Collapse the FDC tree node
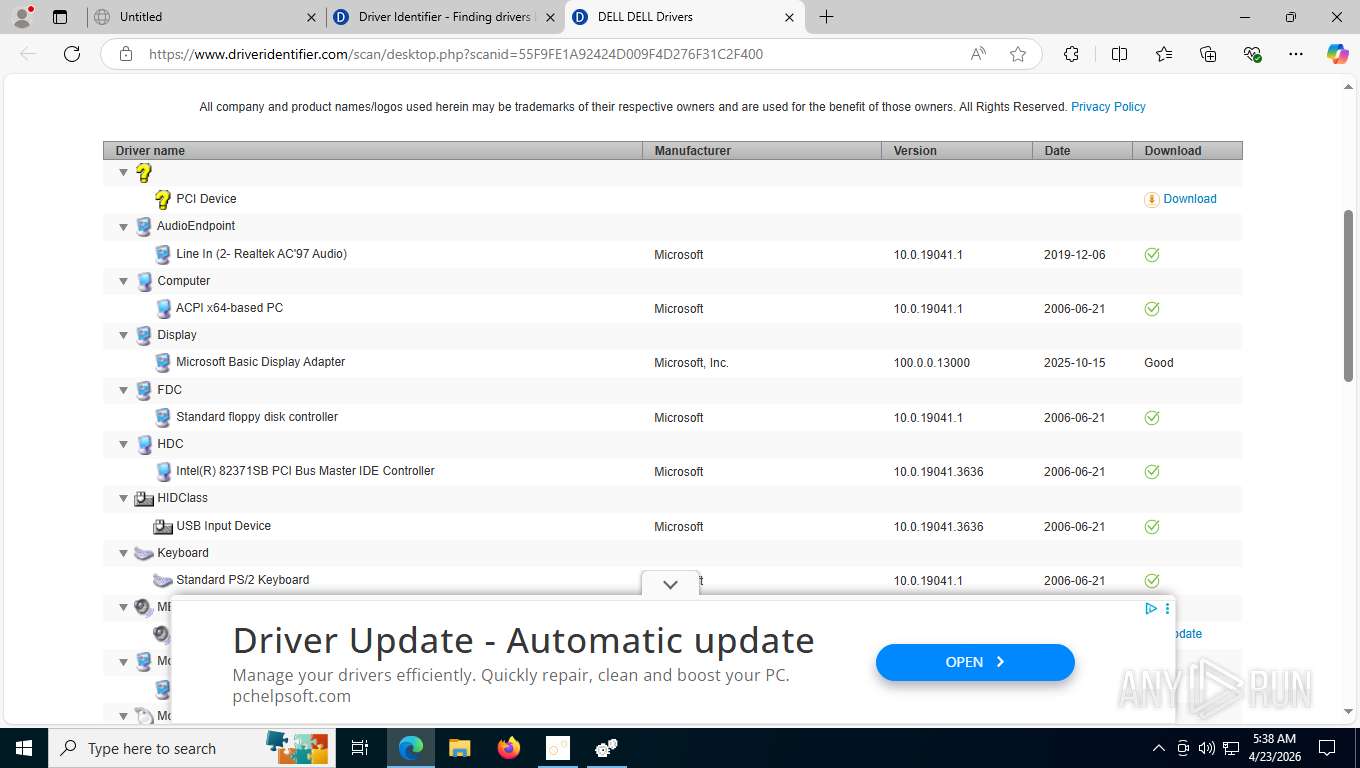This screenshot has width=1360, height=768. (x=124, y=390)
